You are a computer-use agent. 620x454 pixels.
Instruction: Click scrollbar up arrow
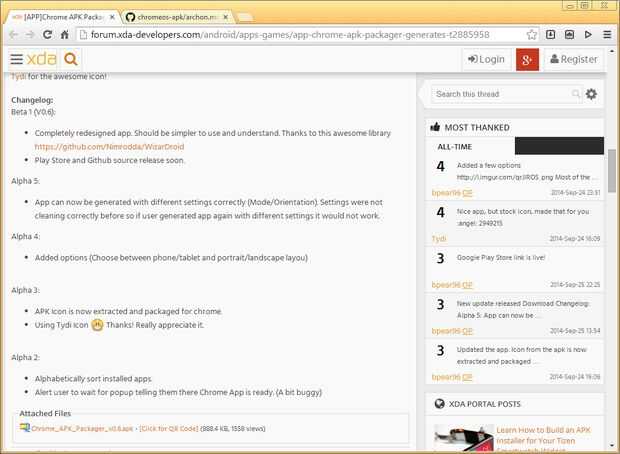[x=612, y=51]
